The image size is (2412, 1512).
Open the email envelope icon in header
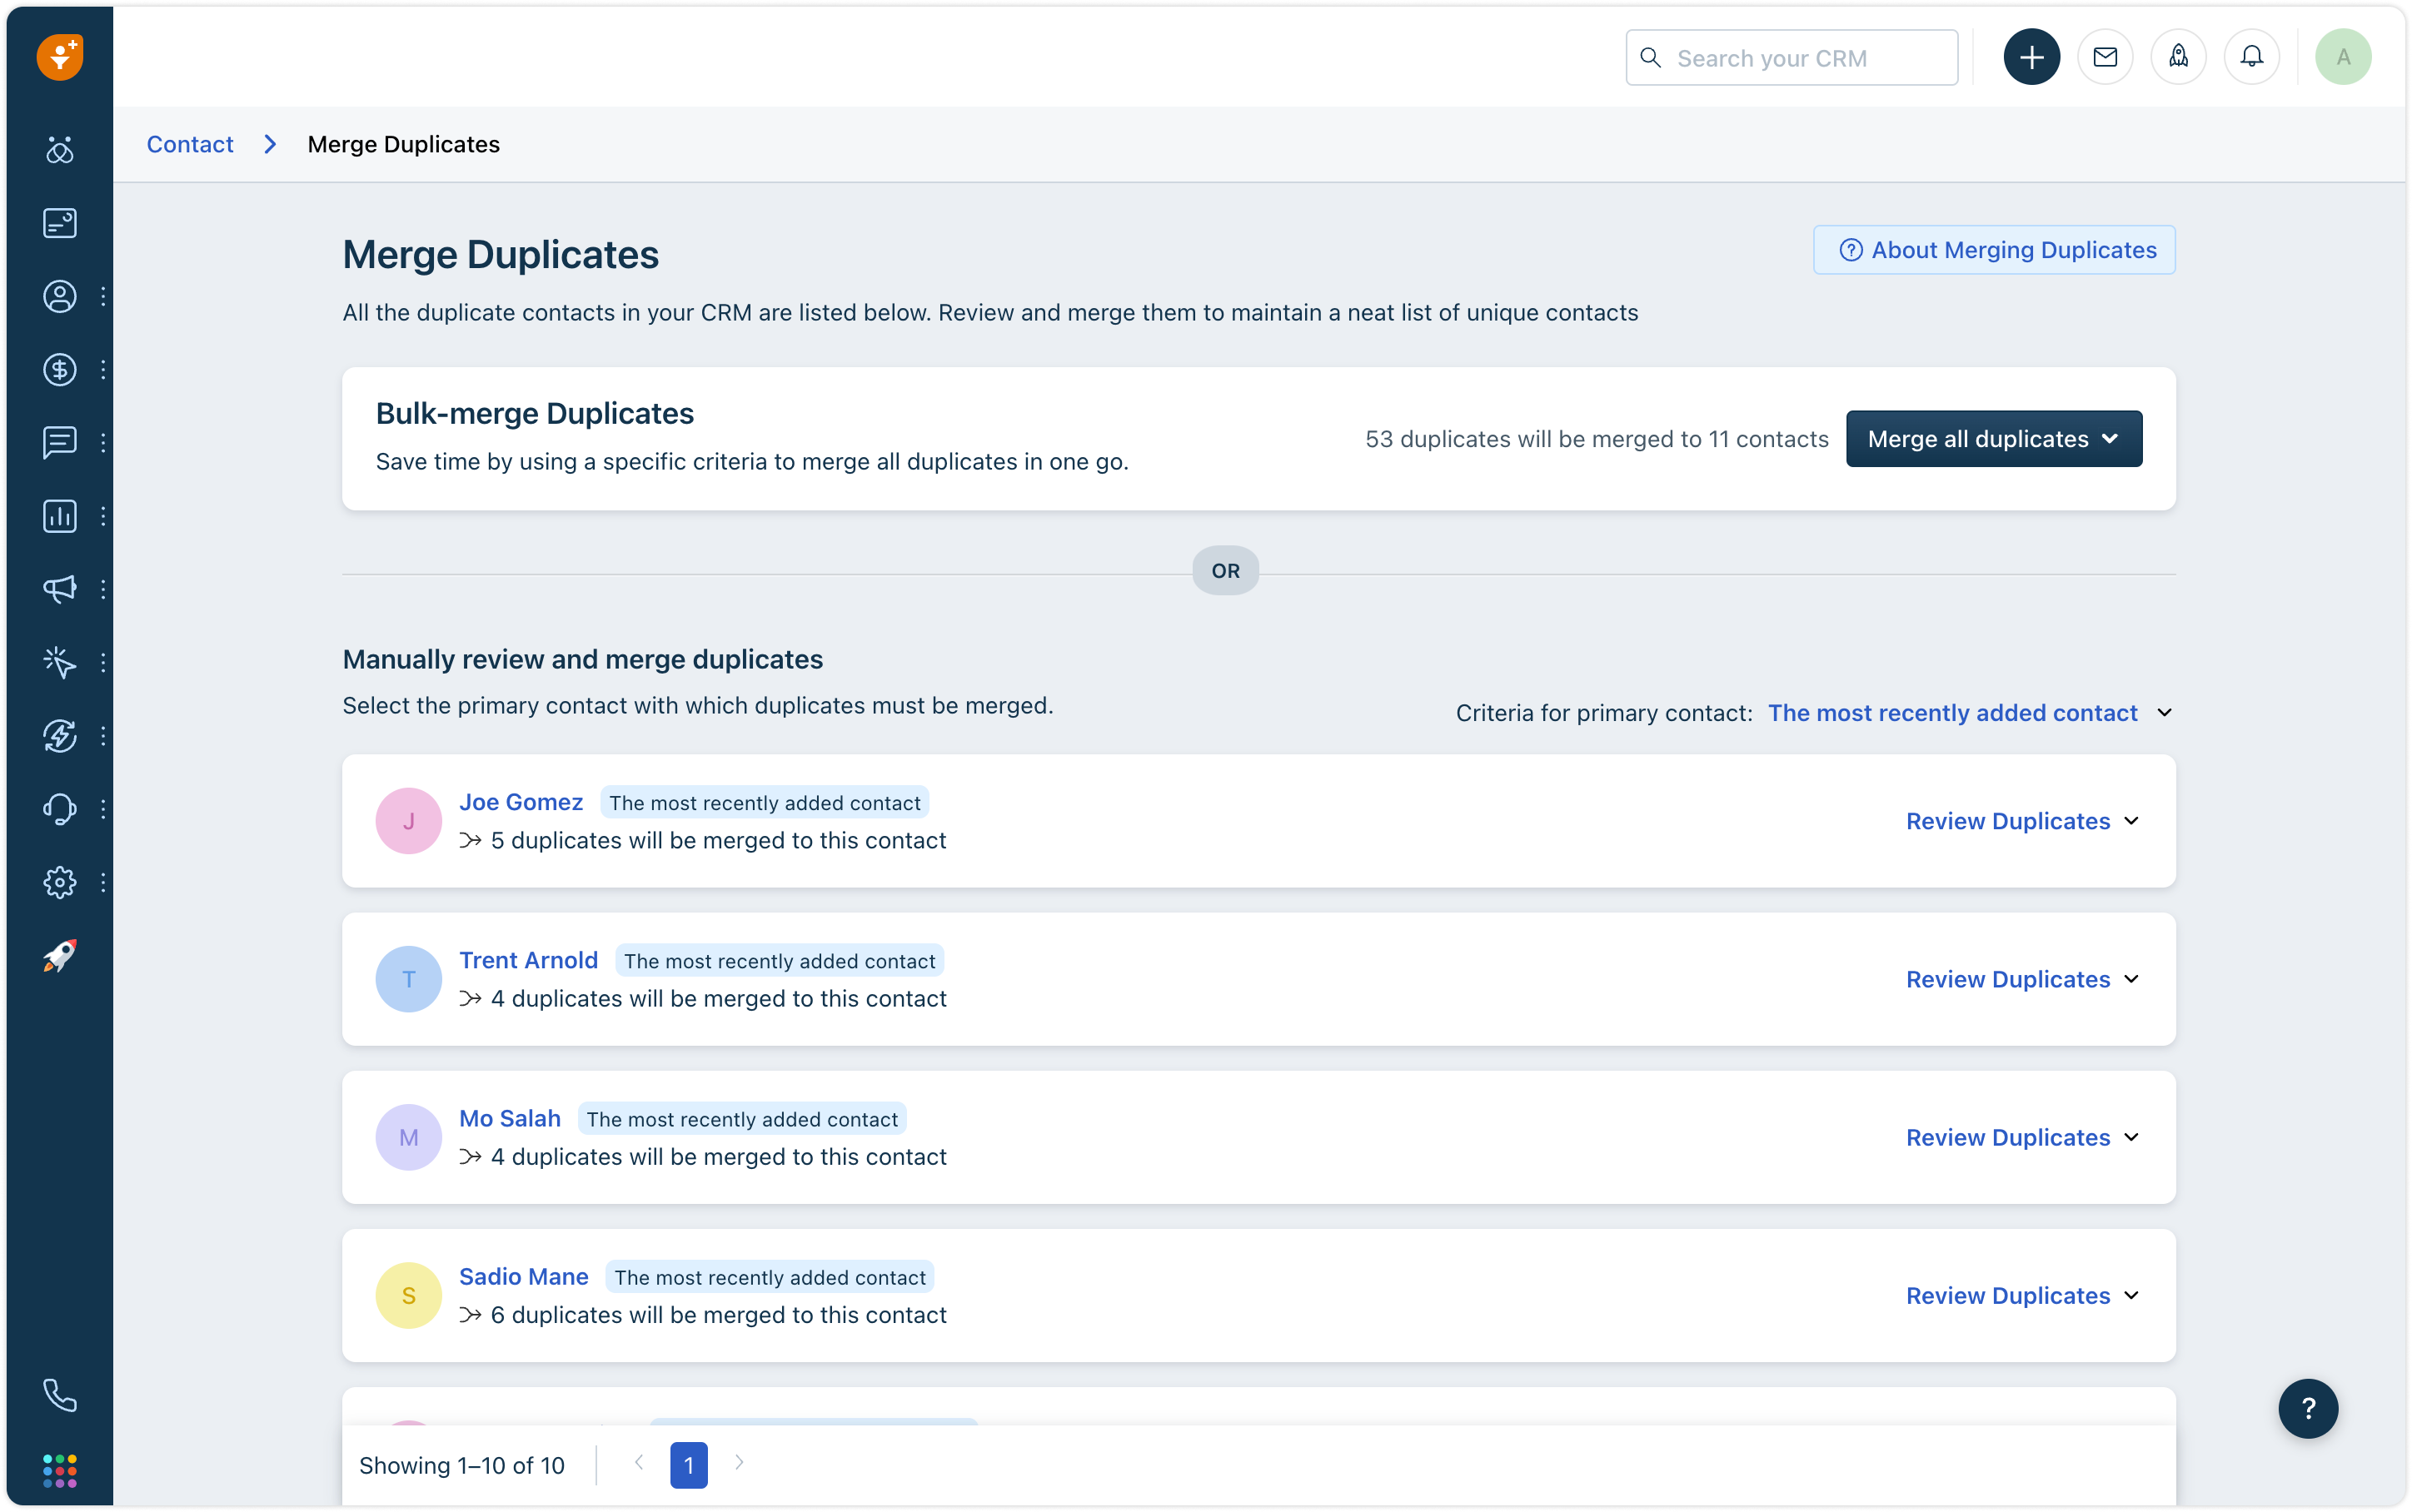click(2105, 57)
